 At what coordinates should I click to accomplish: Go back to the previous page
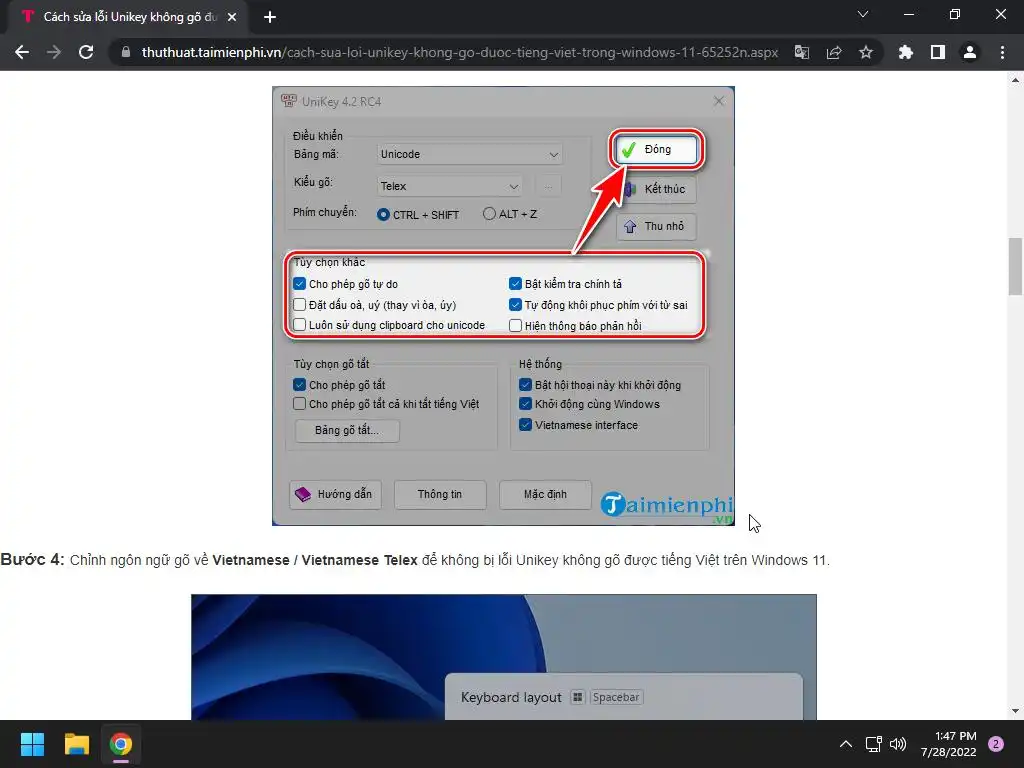[x=22, y=52]
